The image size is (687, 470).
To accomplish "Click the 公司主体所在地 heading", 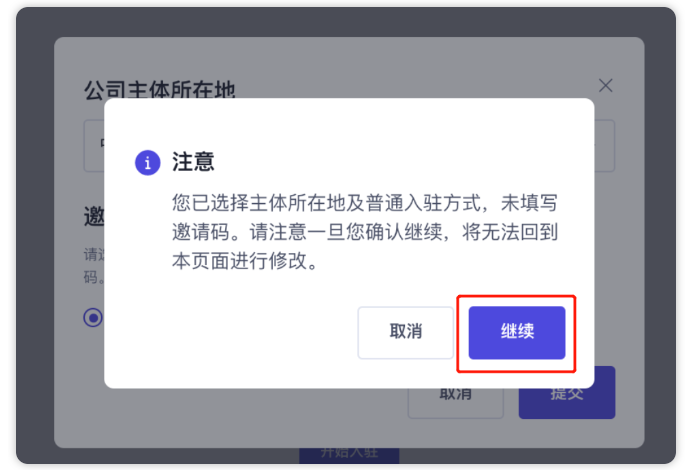I will click(x=159, y=89).
